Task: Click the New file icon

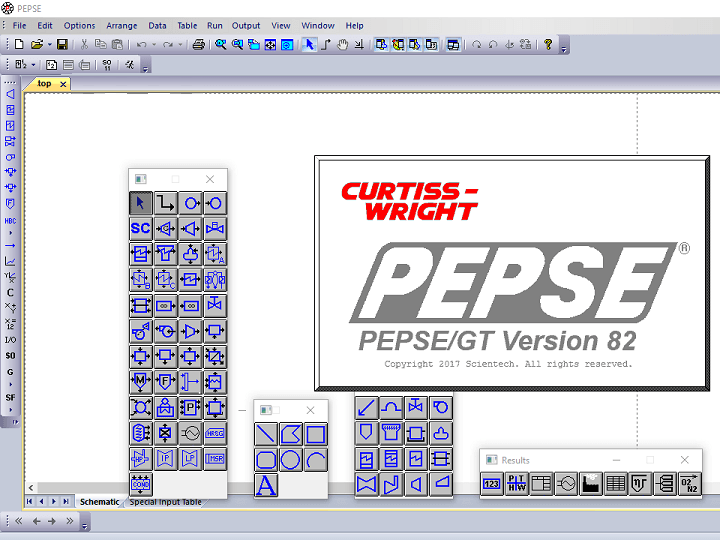Action: [19, 45]
